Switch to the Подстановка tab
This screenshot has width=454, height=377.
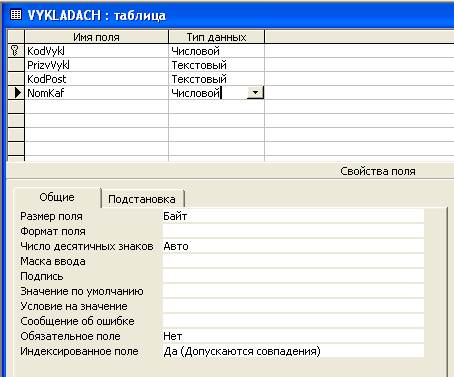pyautogui.click(x=142, y=199)
